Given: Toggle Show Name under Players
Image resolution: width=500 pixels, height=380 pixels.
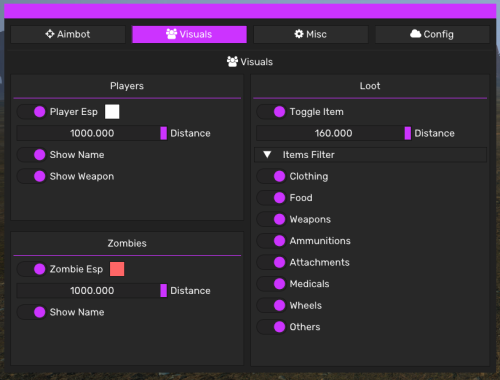Looking at the screenshot, I should tap(31, 155).
